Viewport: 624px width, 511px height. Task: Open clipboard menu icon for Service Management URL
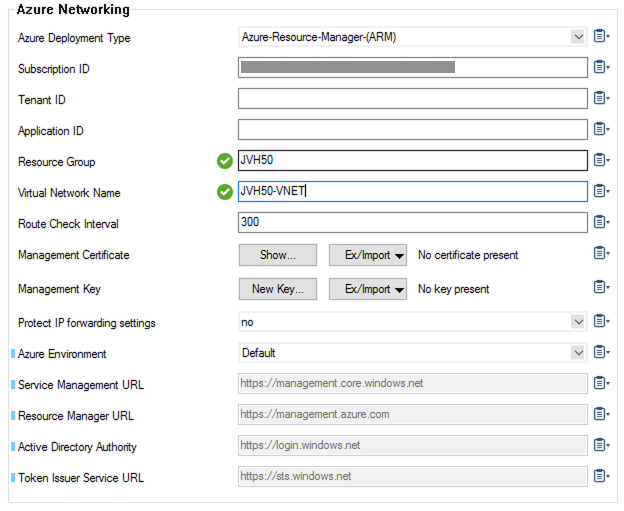[x=601, y=383]
